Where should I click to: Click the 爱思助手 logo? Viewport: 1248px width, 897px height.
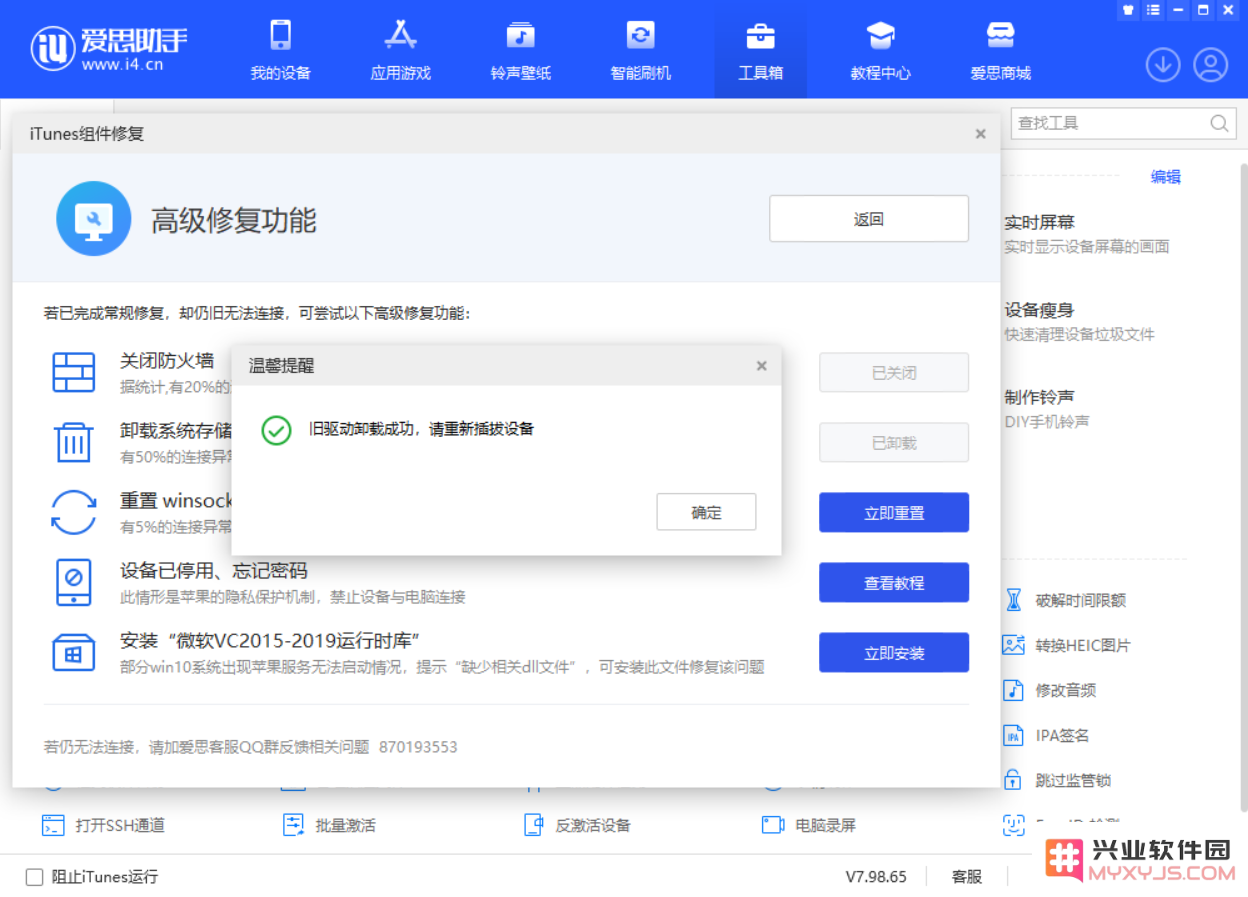109,48
